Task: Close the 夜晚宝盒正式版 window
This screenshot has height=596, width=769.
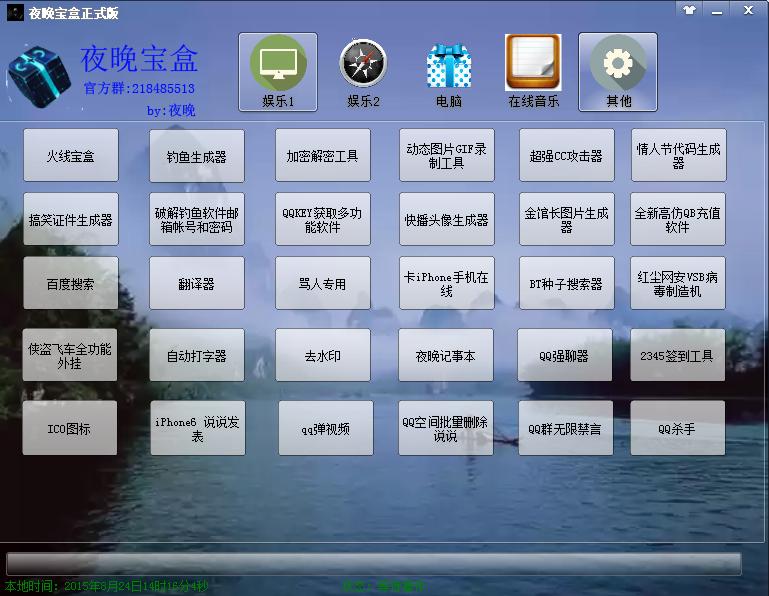Action: coord(748,10)
